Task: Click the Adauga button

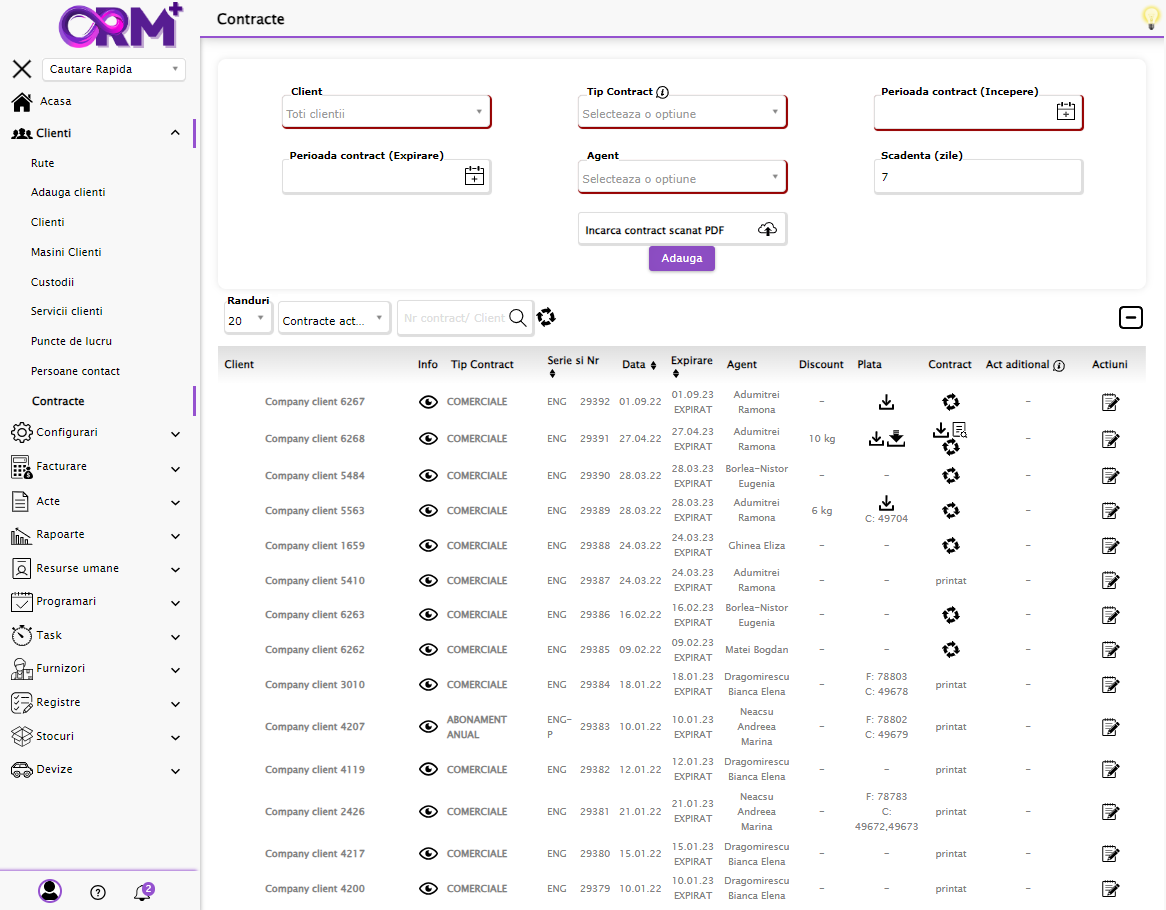Action: 681,259
